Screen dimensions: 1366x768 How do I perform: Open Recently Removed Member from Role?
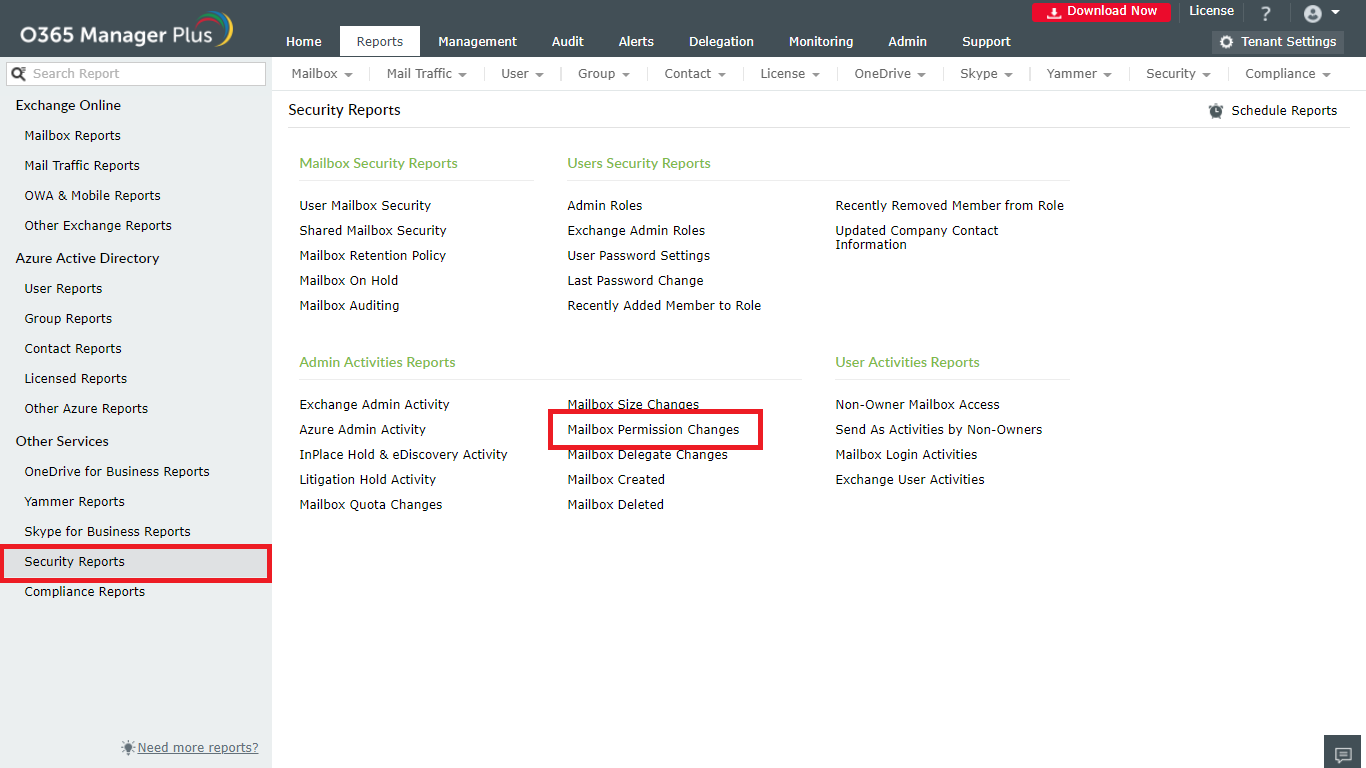click(x=949, y=206)
